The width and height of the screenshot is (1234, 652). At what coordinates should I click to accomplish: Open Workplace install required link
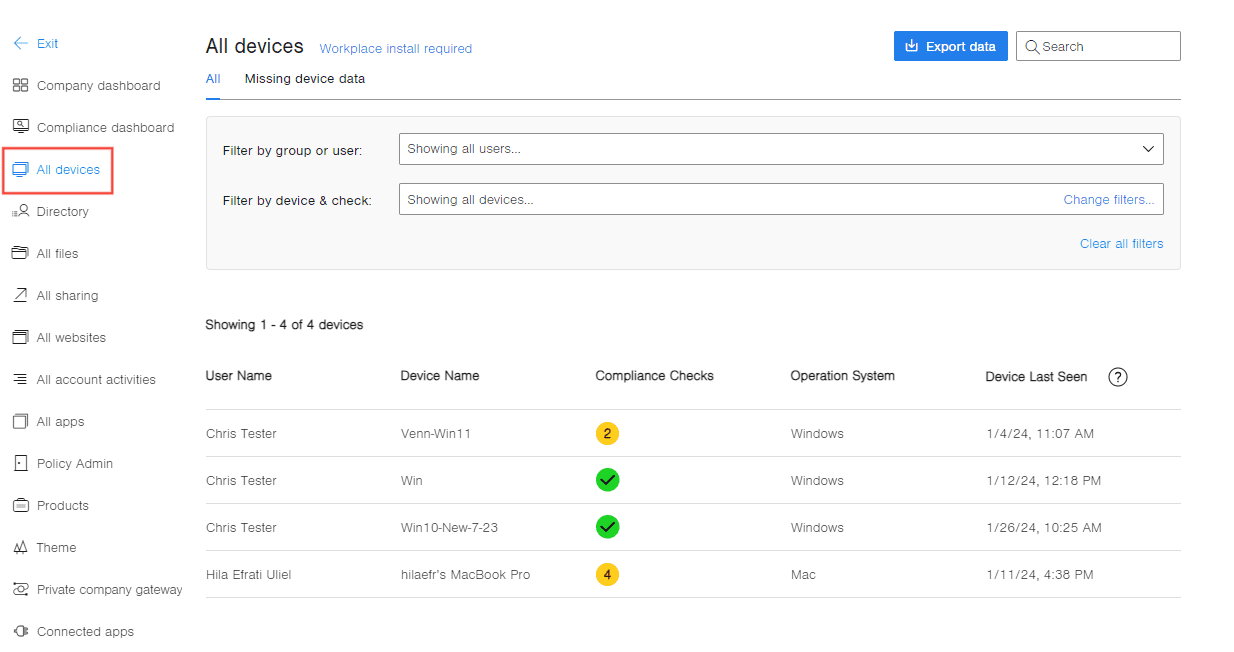pyautogui.click(x=396, y=49)
